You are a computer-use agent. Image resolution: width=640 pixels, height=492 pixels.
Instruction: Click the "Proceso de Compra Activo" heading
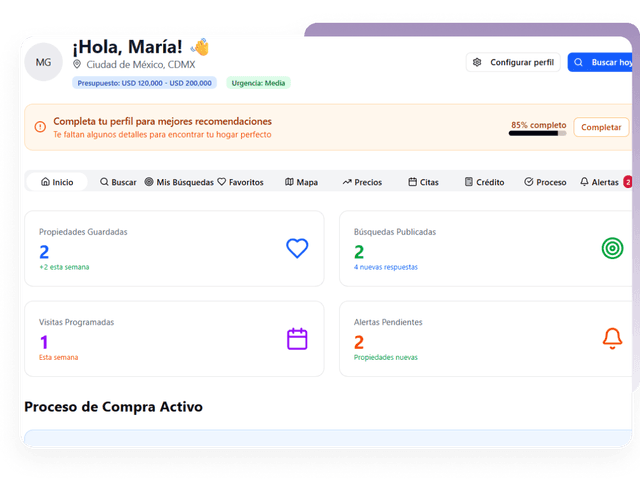[113, 407]
